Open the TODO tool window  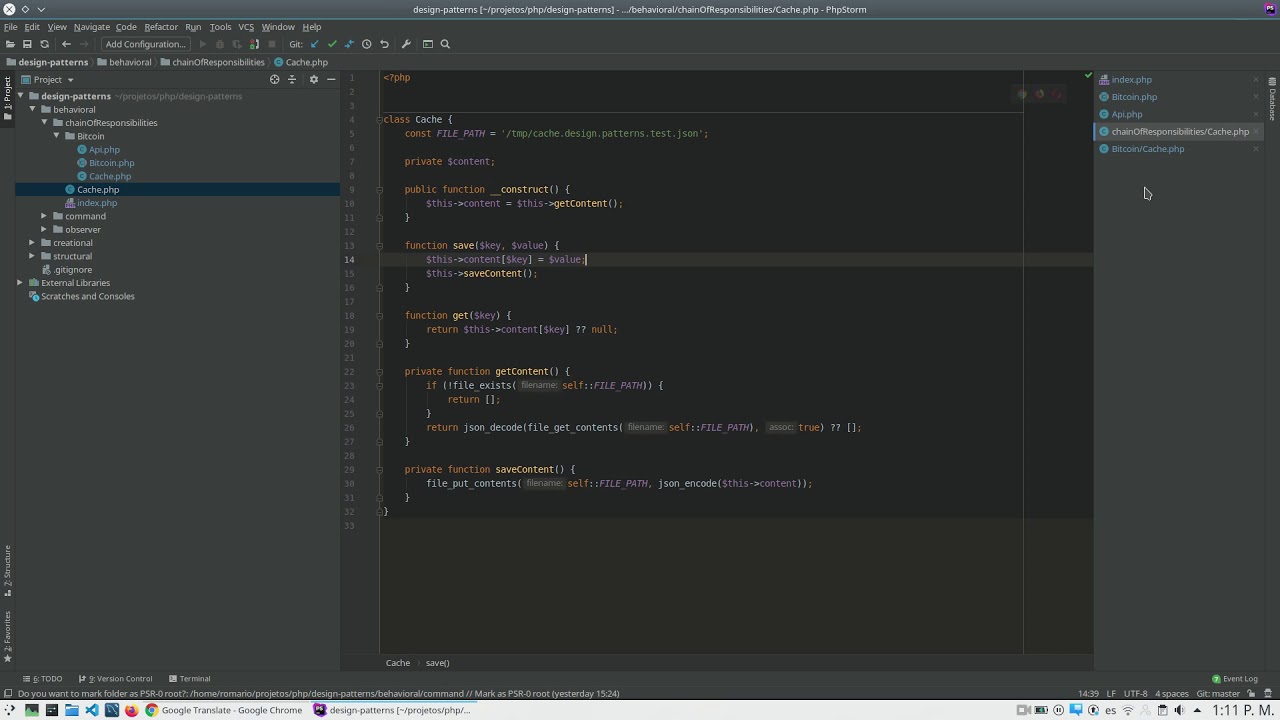(x=42, y=679)
